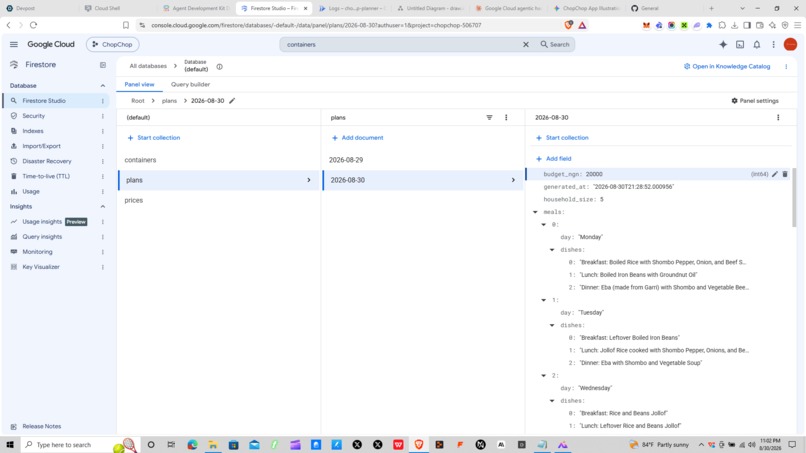Collapse the Firestore sidebar pin icon
The height and width of the screenshot is (453, 806).
point(103,65)
